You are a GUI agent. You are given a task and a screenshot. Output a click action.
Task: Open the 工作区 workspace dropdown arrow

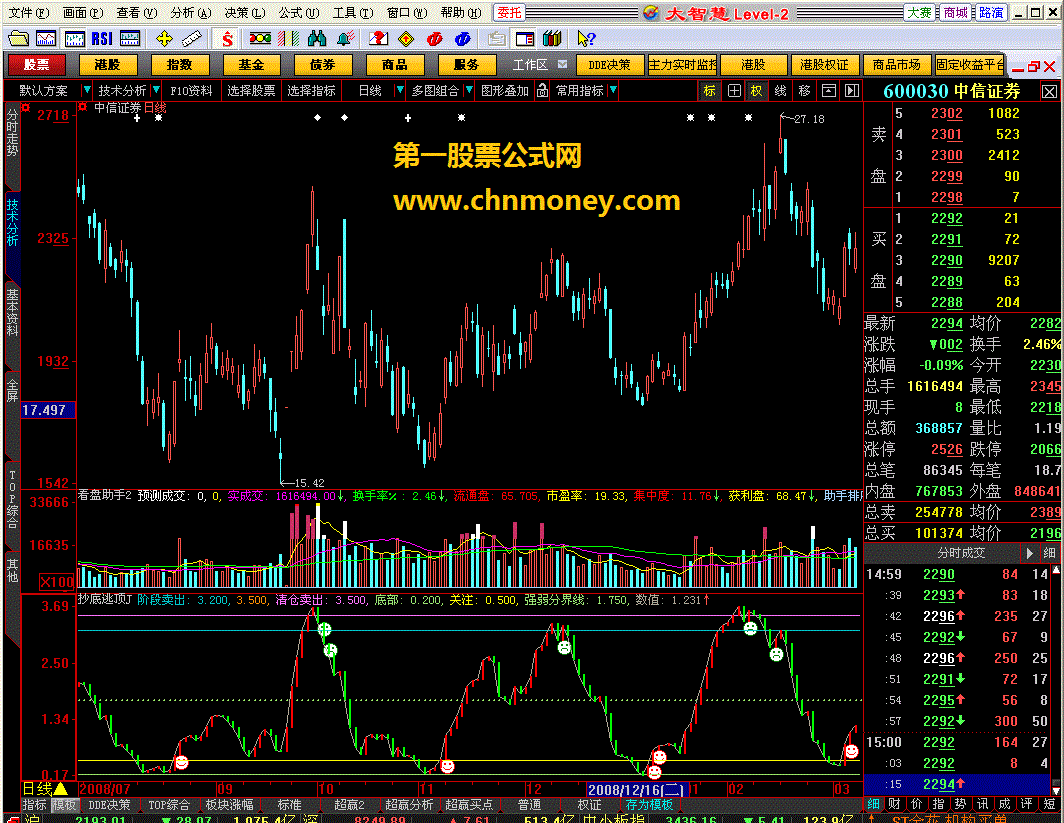tap(562, 64)
